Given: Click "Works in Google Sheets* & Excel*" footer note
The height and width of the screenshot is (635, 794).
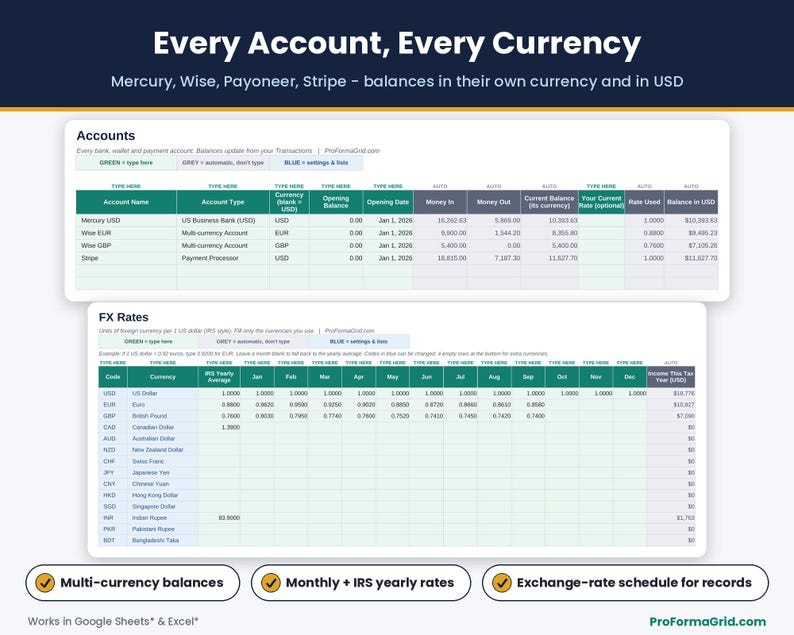Looking at the screenshot, I should tap(113, 621).
